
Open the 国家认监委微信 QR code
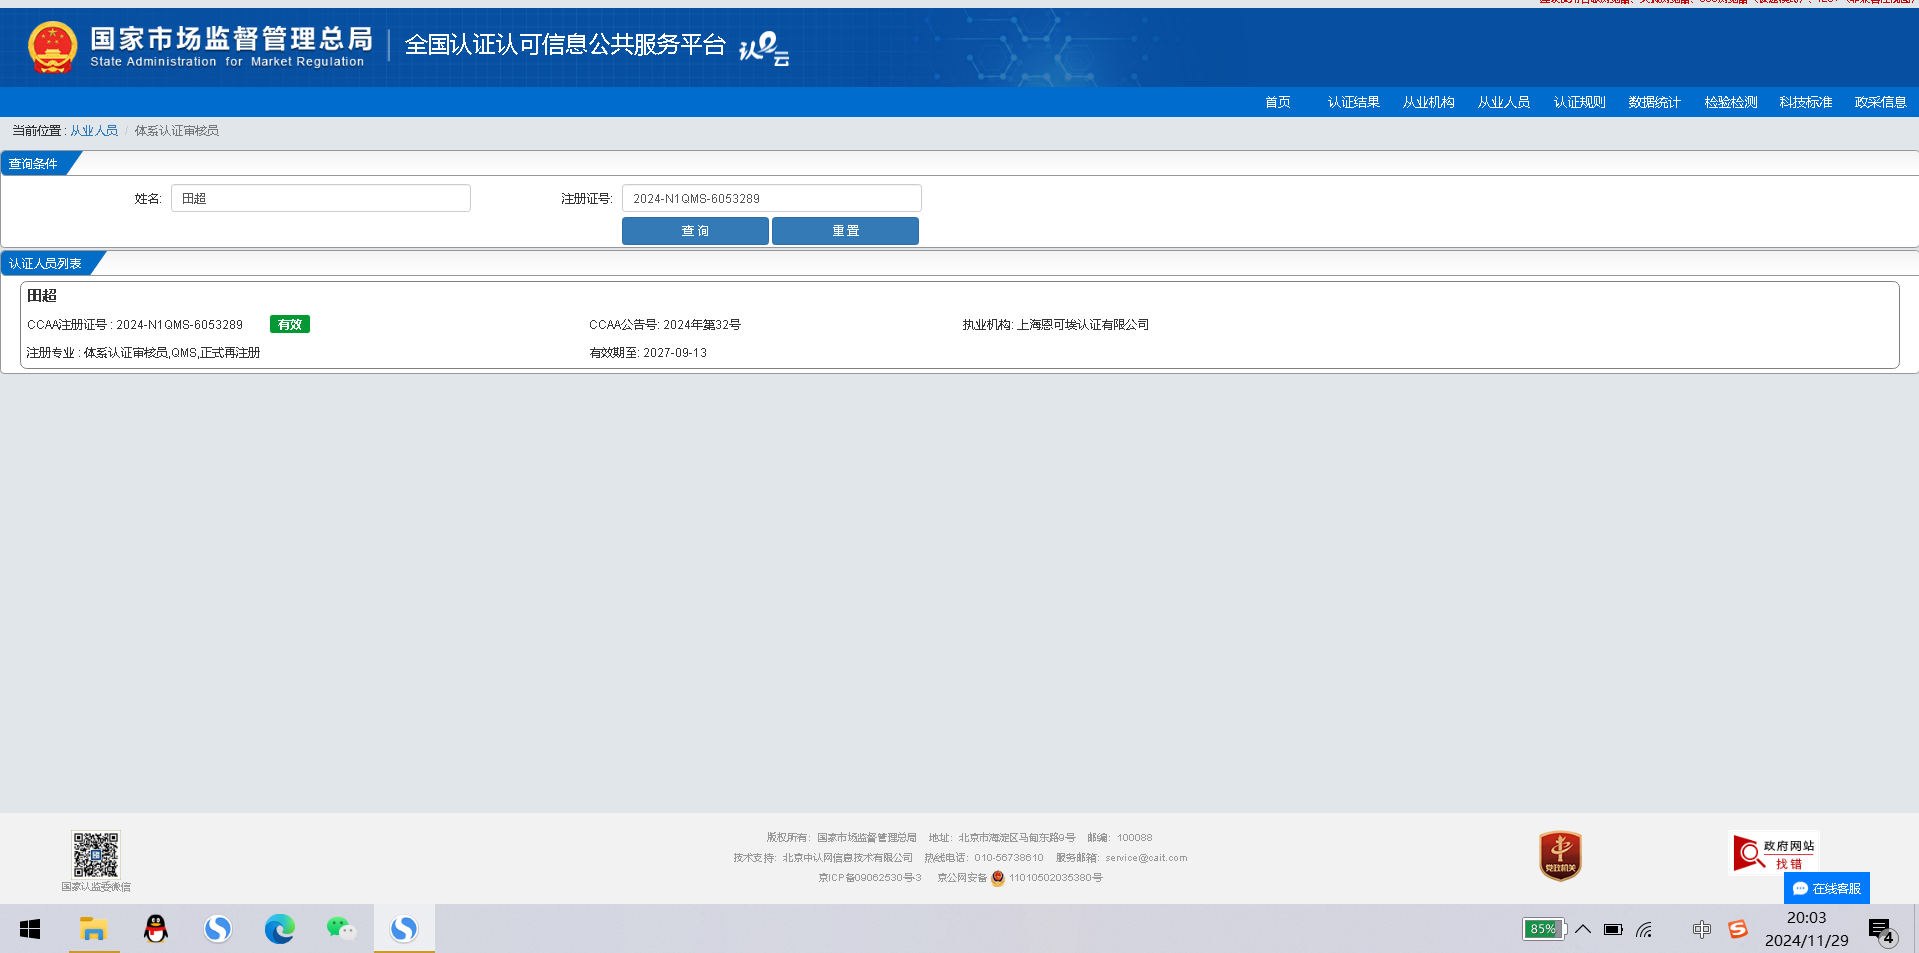point(96,855)
